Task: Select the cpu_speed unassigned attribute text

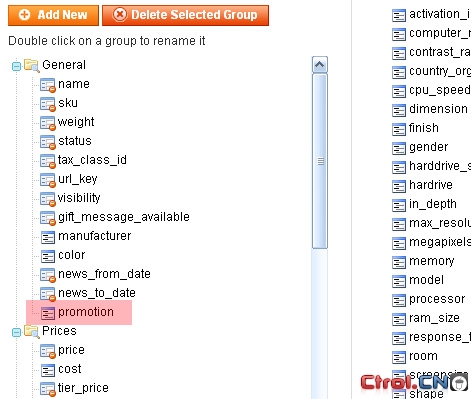Action: pos(440,90)
